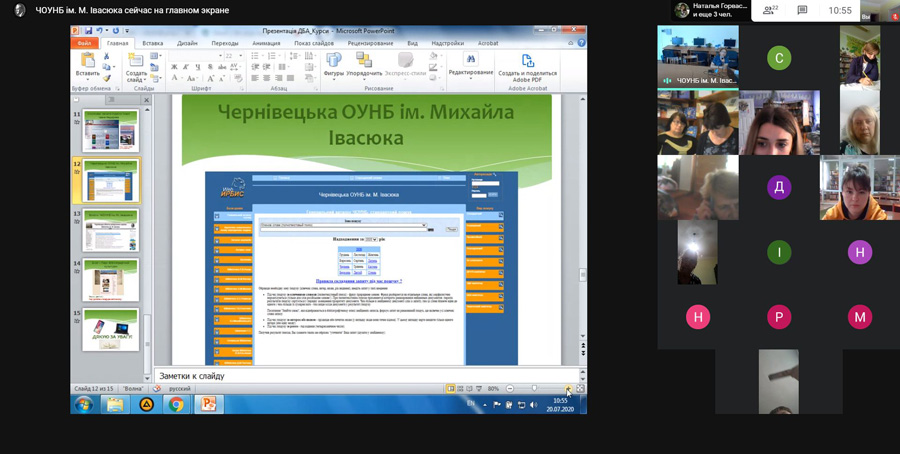
Task: Start Slide Show view from status bar
Action: click(479, 389)
